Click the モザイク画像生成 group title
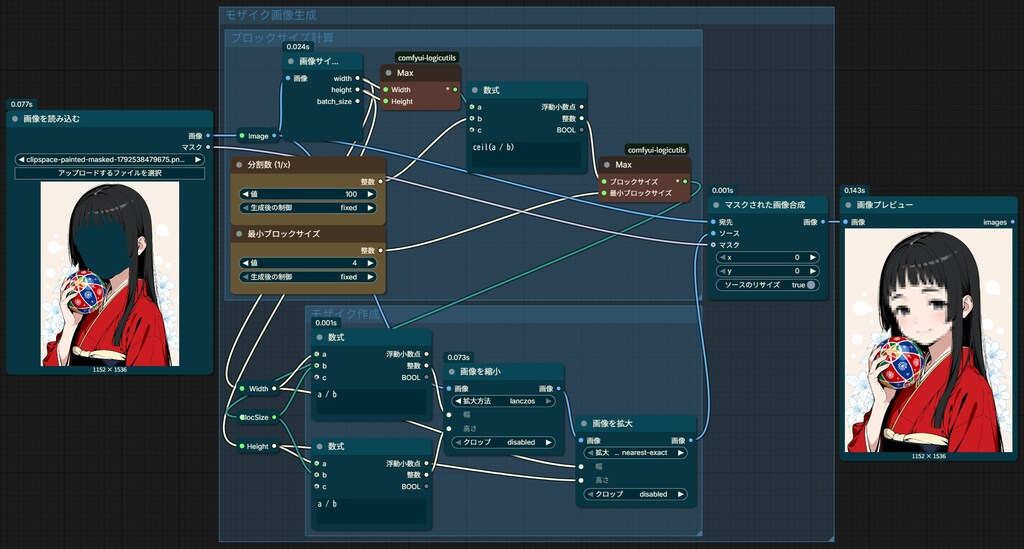Viewport: 1024px width, 549px height. [270, 15]
